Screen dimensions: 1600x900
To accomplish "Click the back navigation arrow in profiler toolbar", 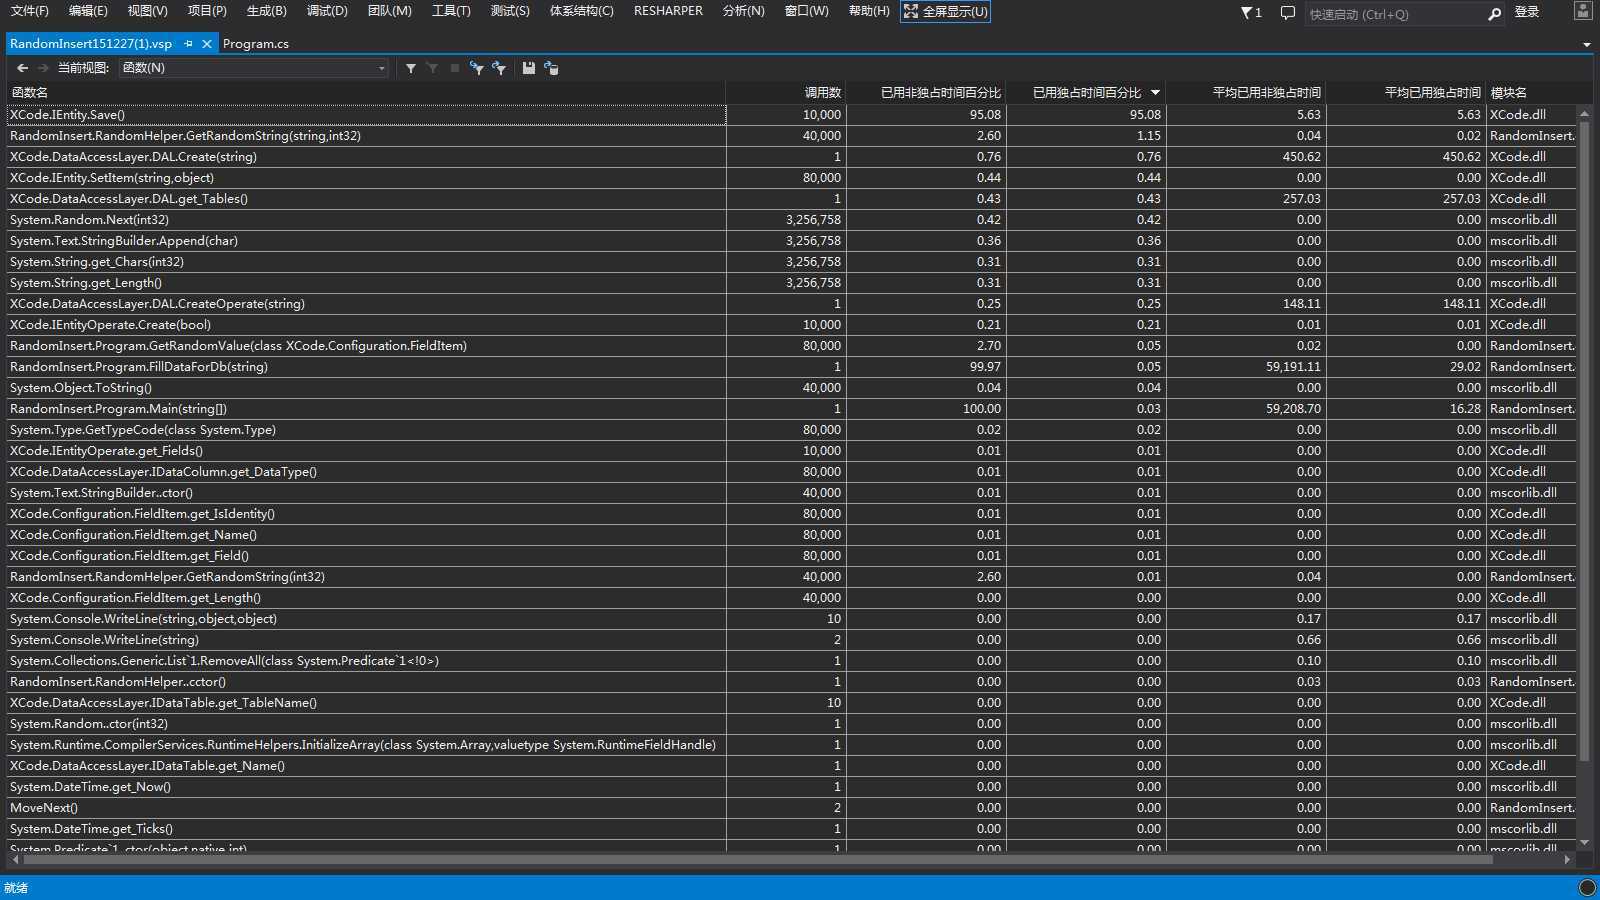I will coord(22,68).
